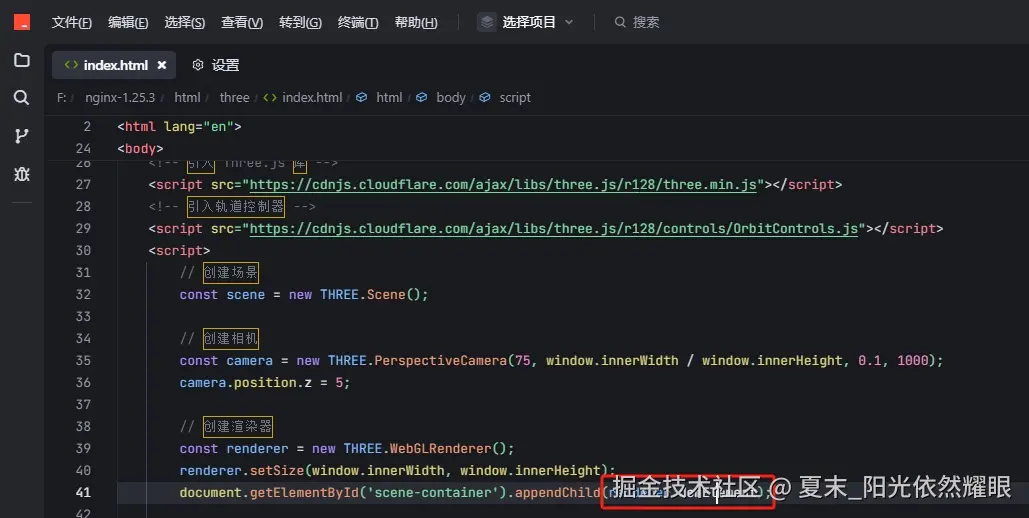Click line number 35 in gutter
Viewport: 1029px width, 518px height.
[82, 360]
